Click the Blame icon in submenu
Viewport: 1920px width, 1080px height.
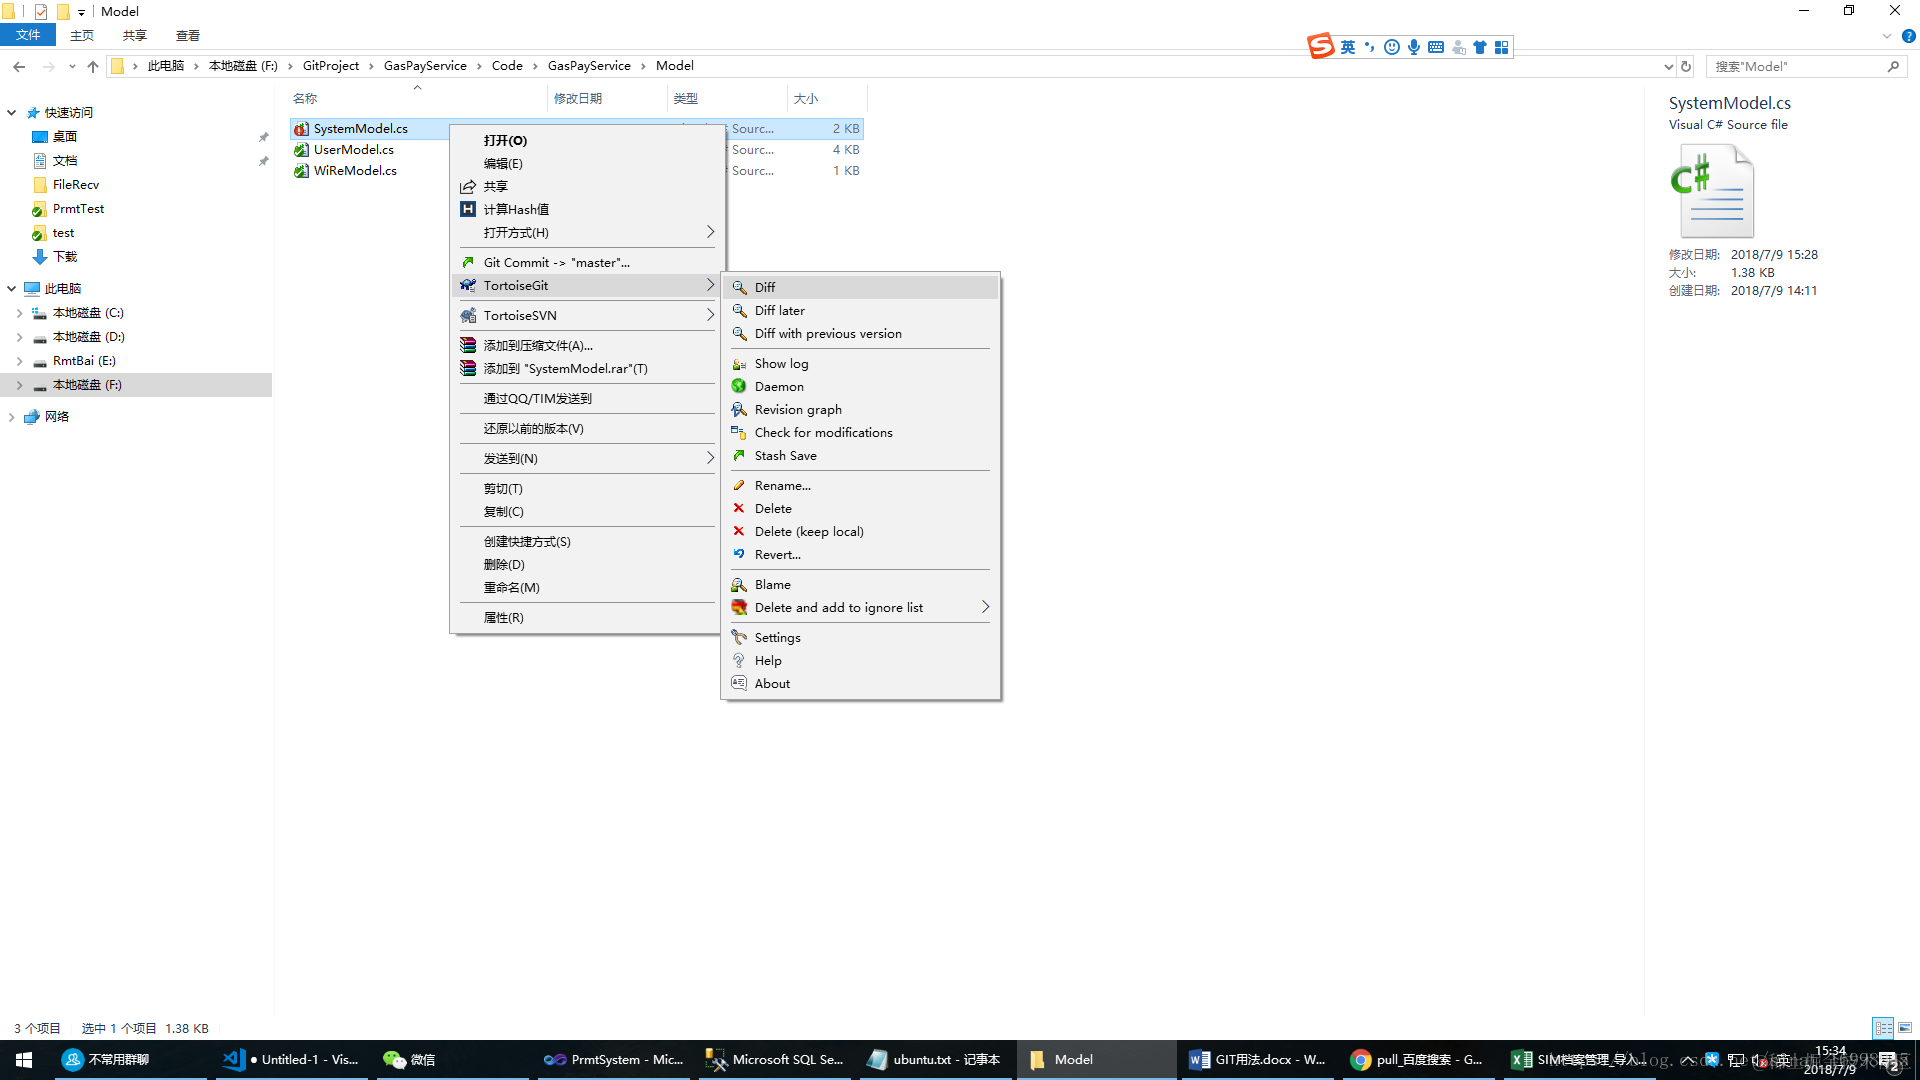coord(739,585)
